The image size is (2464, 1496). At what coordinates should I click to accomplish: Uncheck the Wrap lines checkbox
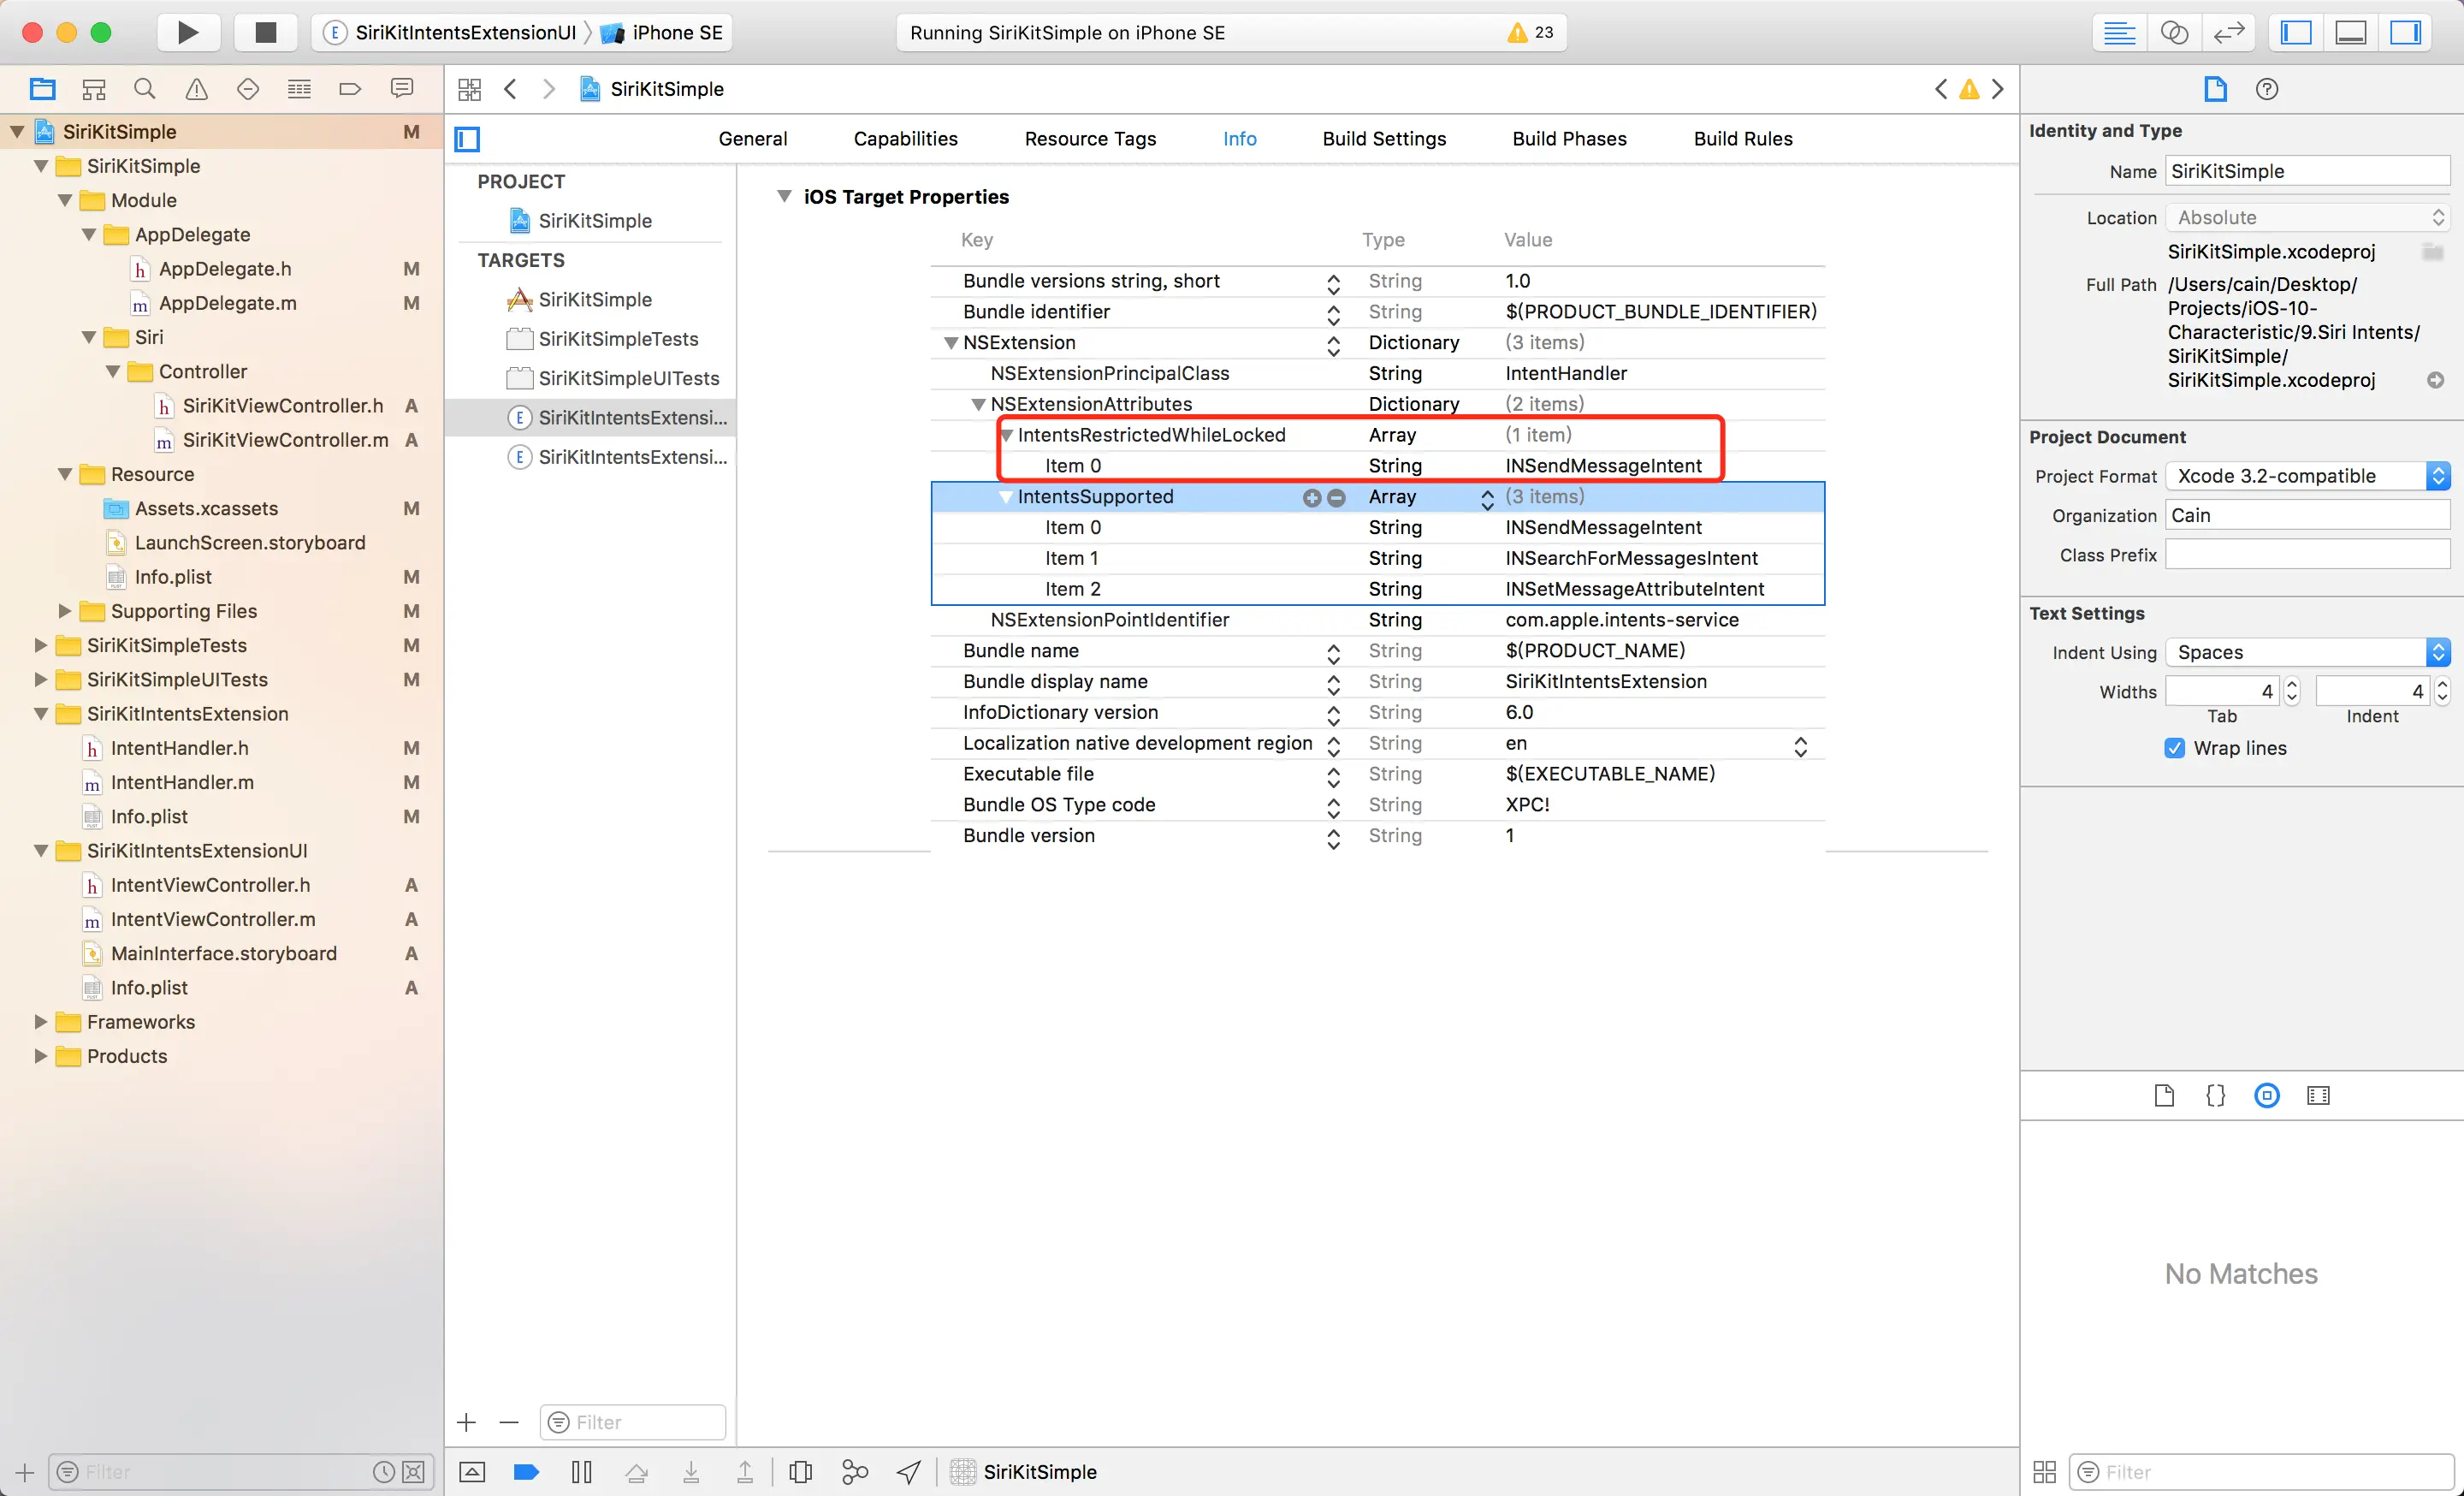2174,748
